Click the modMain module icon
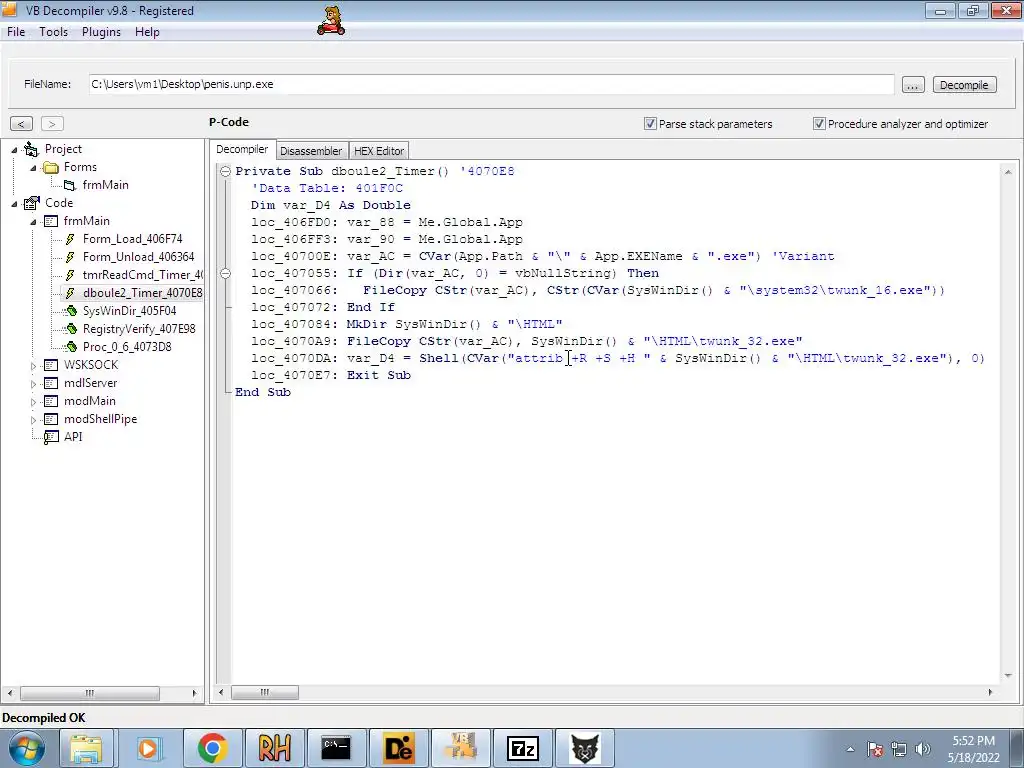This screenshot has height=768, width=1024. tap(50, 401)
